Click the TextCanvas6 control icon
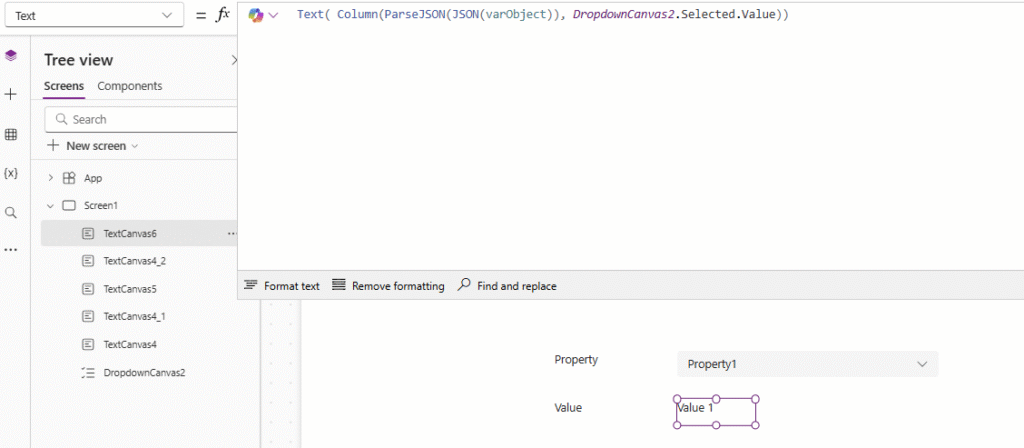The height and width of the screenshot is (448, 1024). point(88,233)
